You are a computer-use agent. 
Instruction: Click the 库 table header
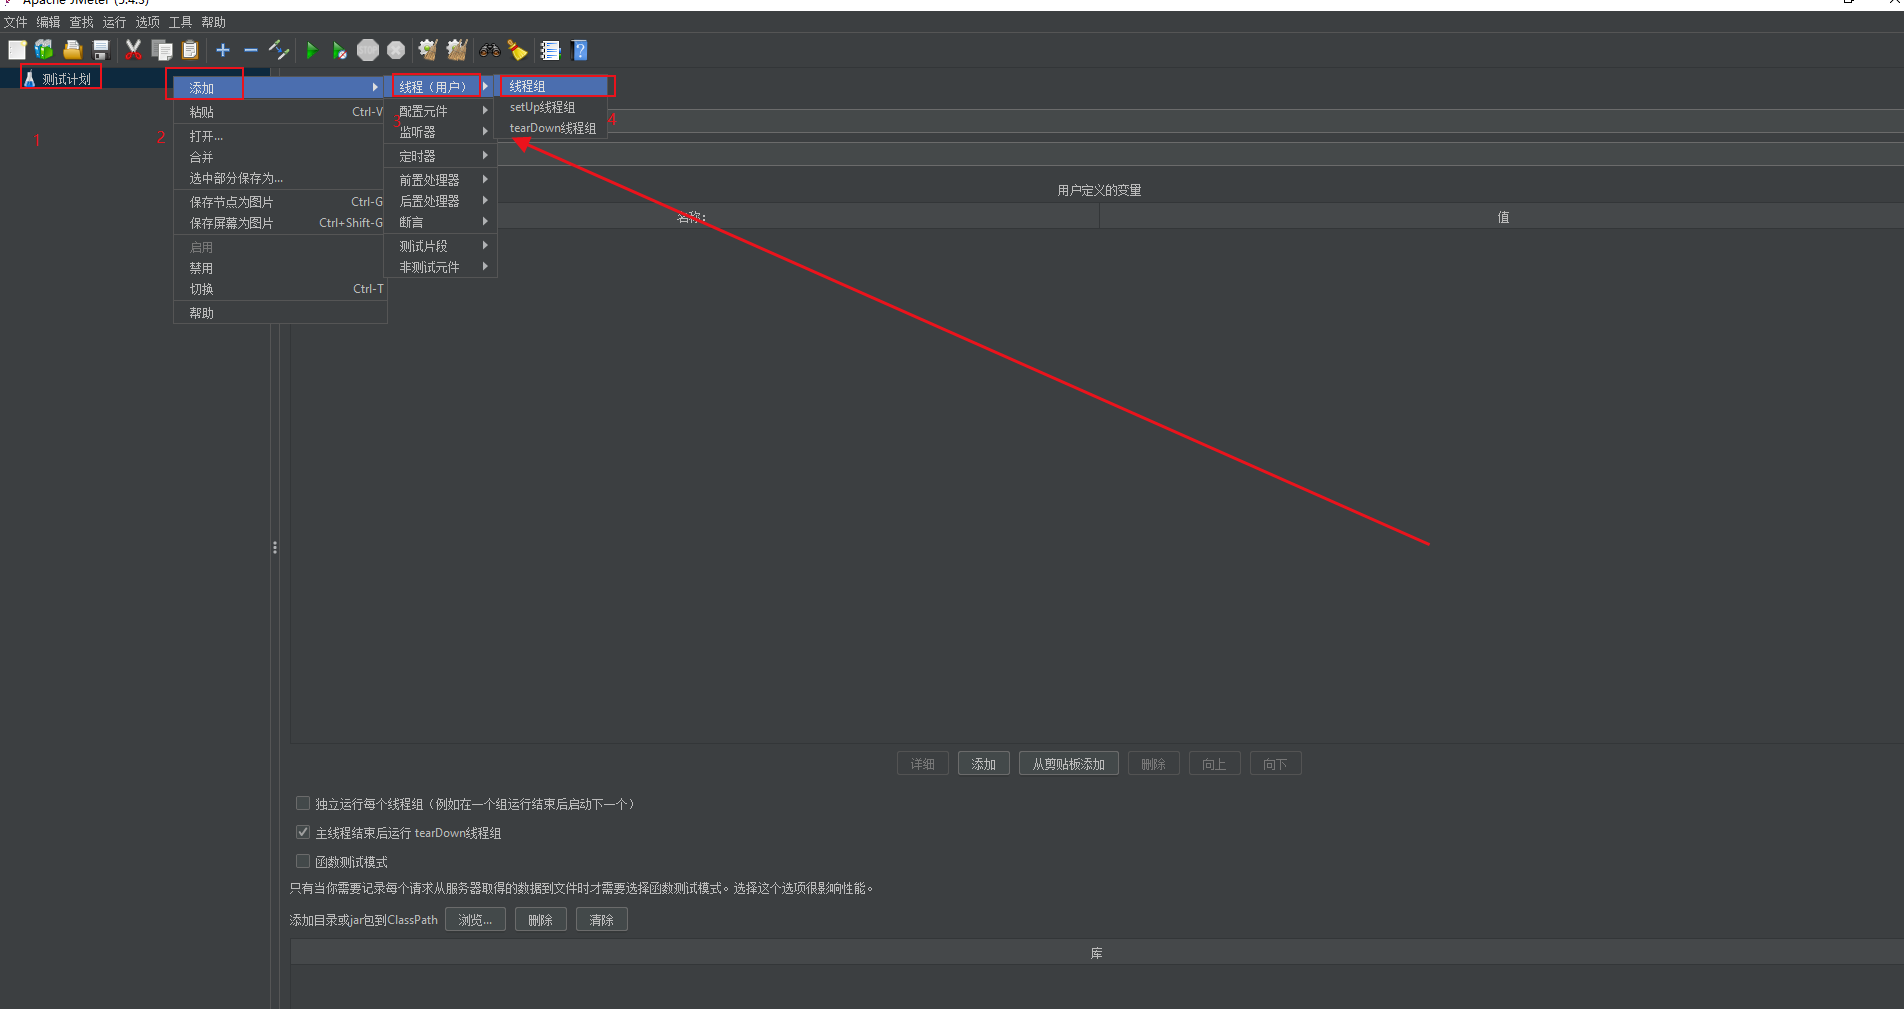1097,953
